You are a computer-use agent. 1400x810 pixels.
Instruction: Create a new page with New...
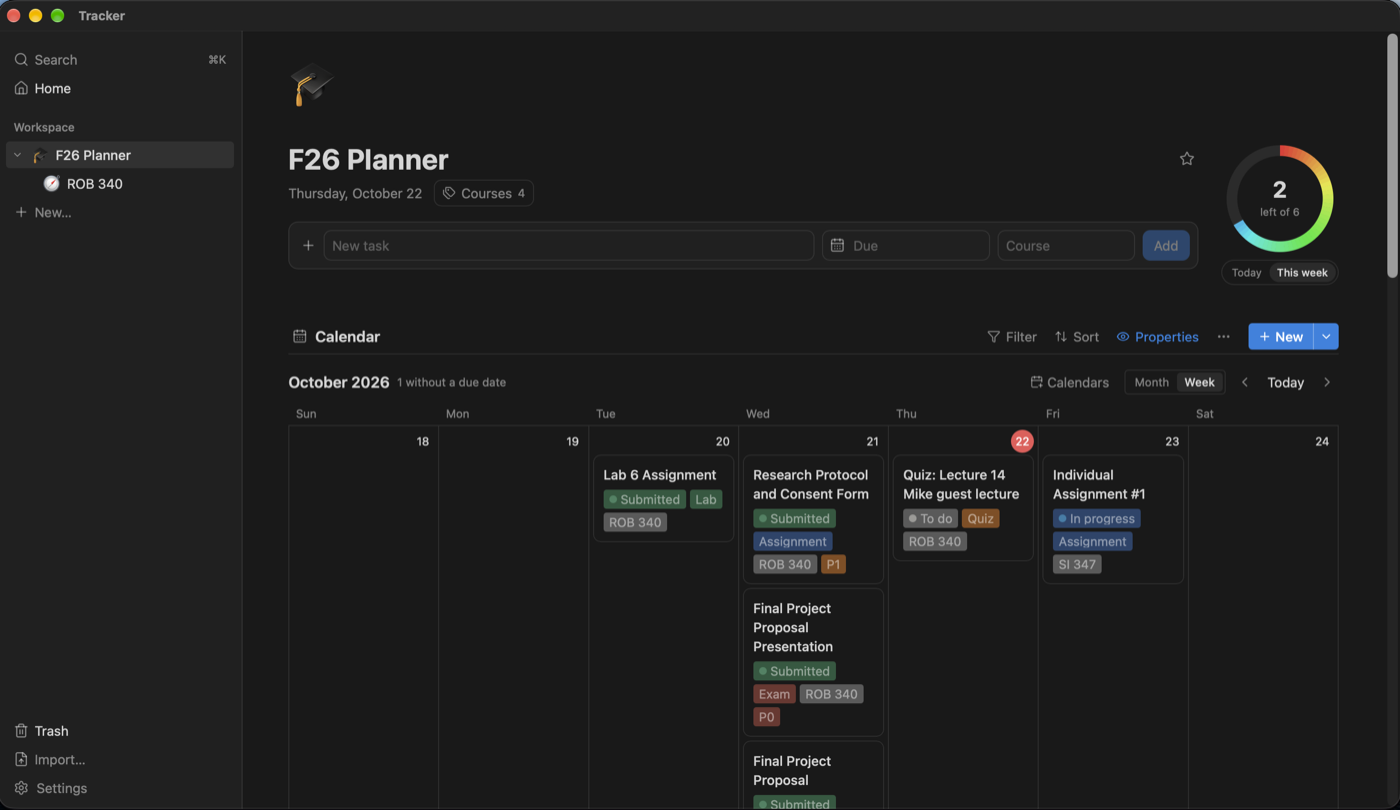click(x=120, y=213)
